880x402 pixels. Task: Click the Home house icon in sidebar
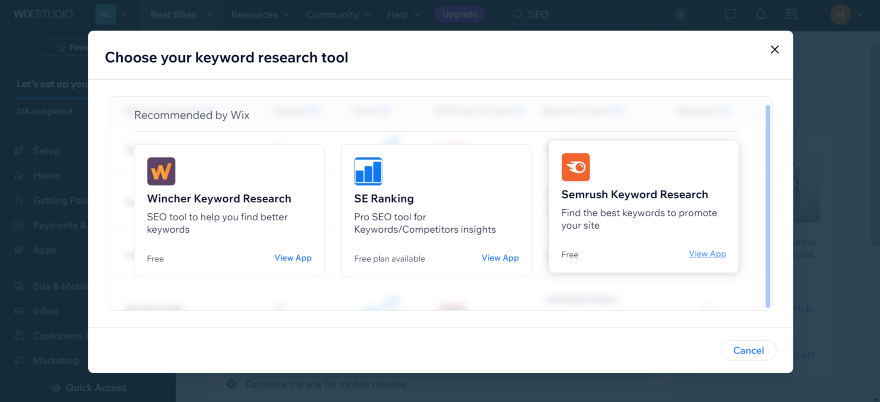19,176
